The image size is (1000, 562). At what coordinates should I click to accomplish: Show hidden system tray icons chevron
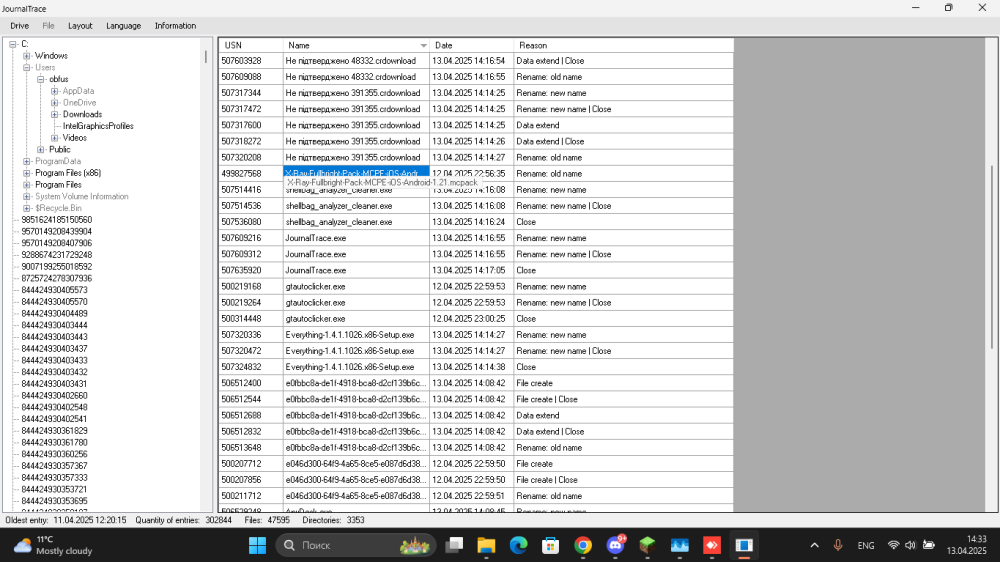click(x=814, y=545)
